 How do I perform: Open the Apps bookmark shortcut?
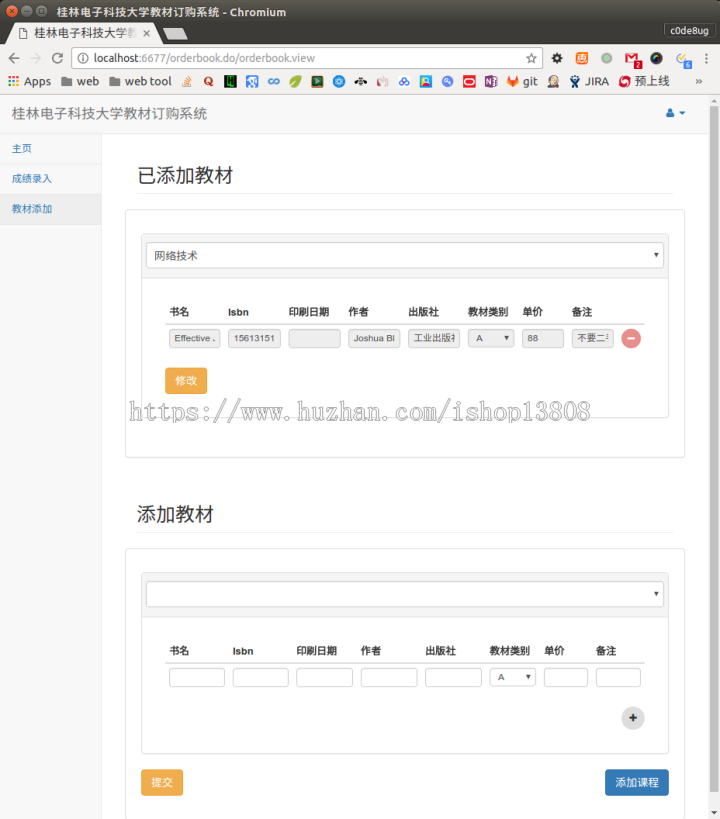point(30,81)
